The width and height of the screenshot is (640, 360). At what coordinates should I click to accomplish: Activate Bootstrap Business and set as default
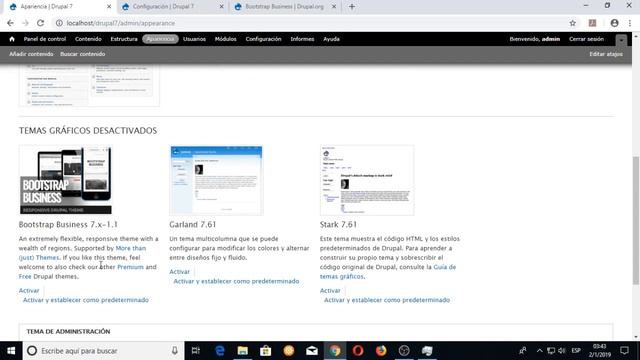[86, 300]
